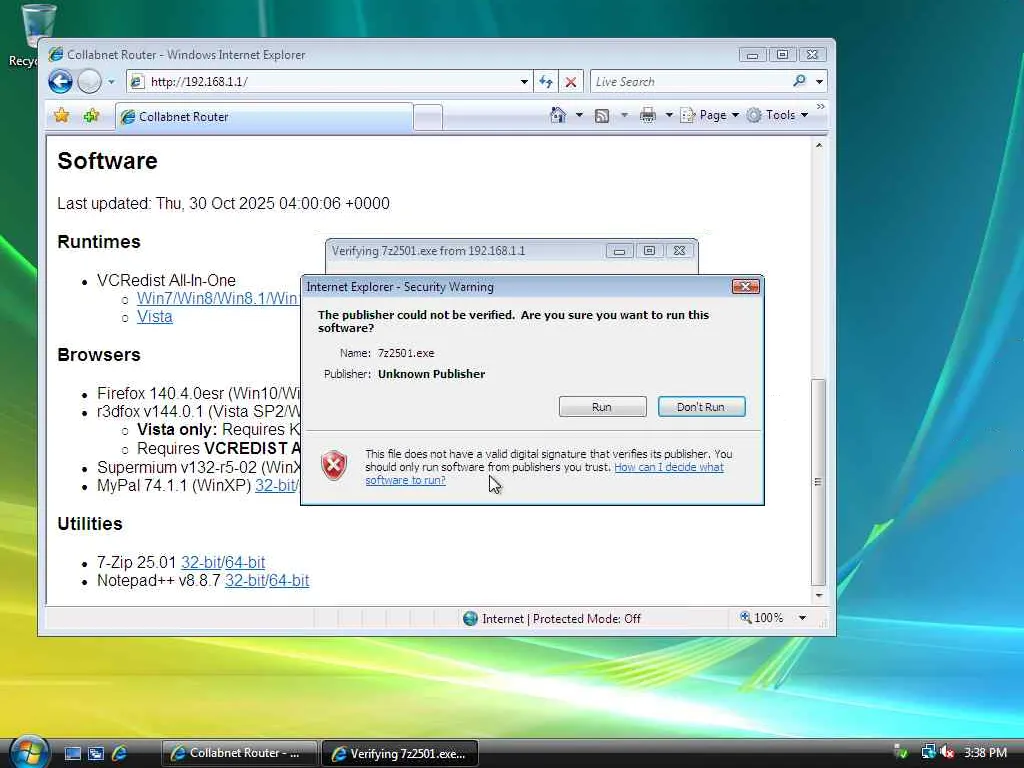Click the red shield warning icon
This screenshot has width=1024, height=768.
click(334, 466)
